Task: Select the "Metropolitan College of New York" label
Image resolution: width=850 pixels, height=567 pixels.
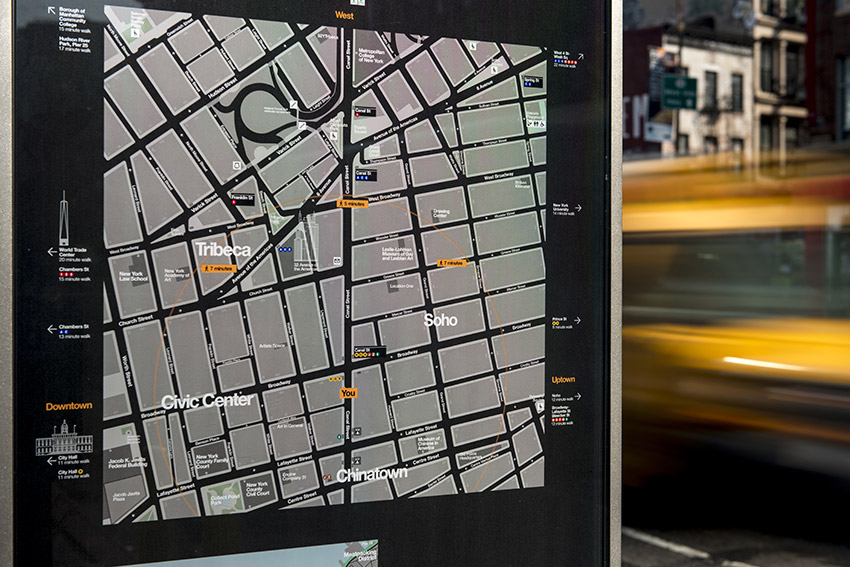Action: point(371,56)
